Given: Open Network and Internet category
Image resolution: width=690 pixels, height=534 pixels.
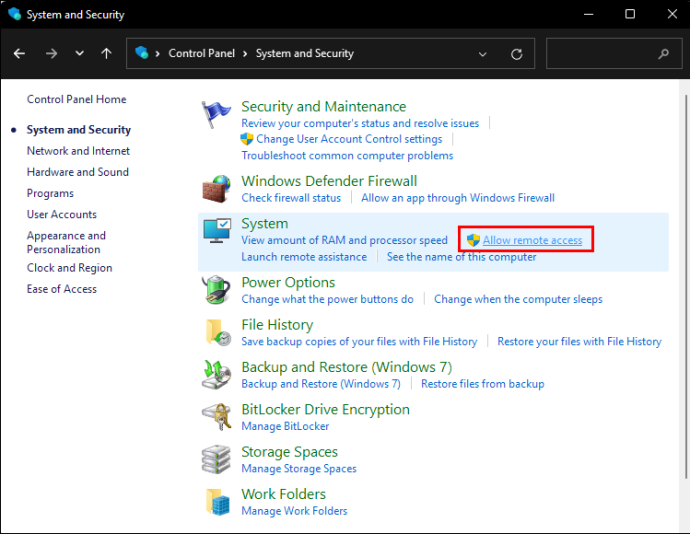Looking at the screenshot, I should tap(78, 151).
